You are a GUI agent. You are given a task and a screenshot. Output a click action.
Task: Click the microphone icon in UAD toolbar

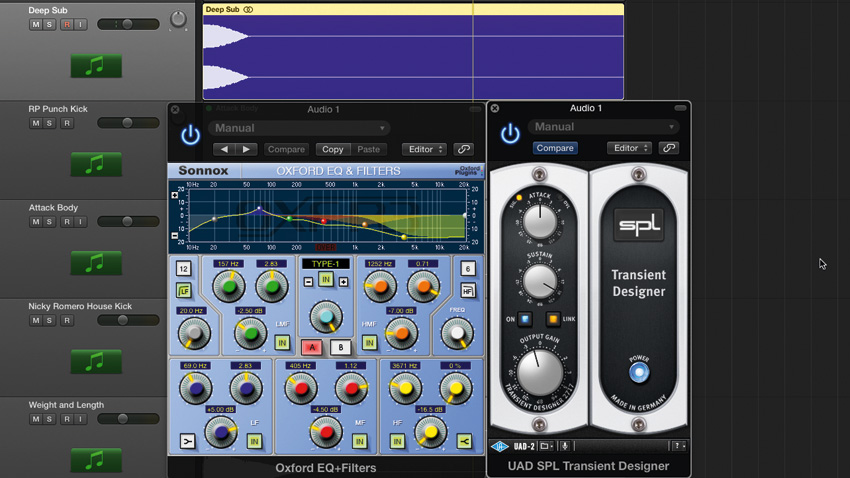pos(564,446)
